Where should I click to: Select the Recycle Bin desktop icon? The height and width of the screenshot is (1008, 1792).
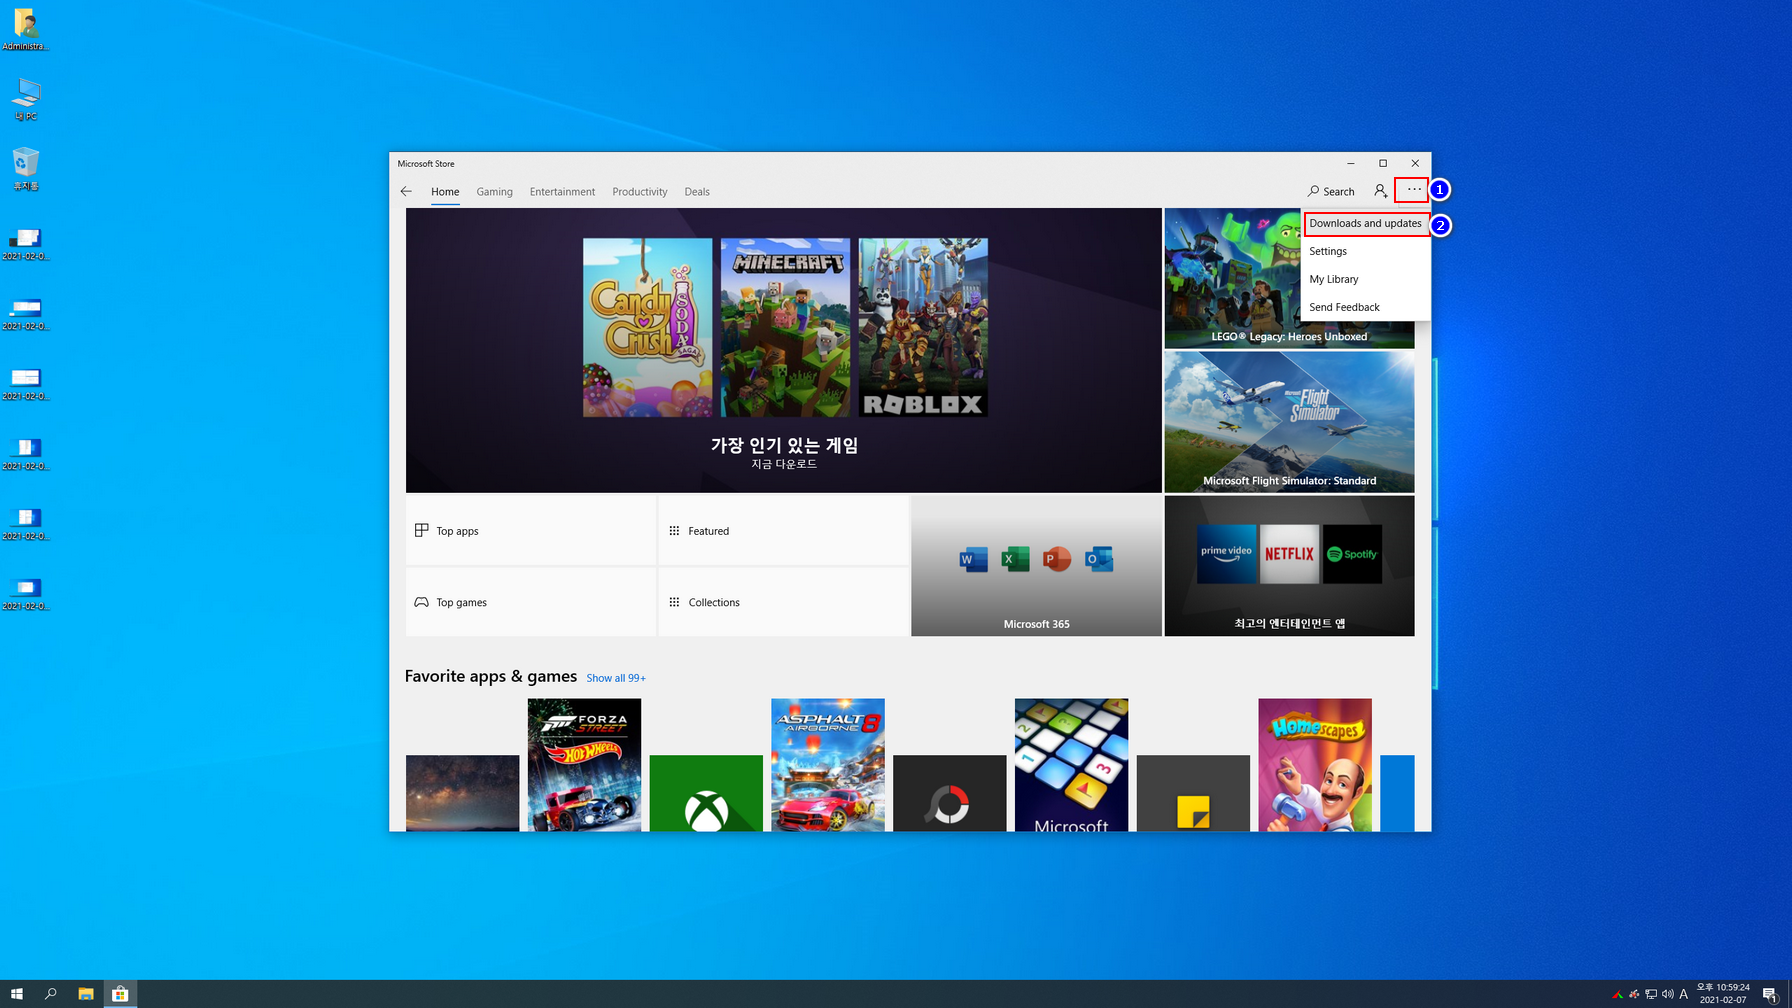[x=26, y=169]
